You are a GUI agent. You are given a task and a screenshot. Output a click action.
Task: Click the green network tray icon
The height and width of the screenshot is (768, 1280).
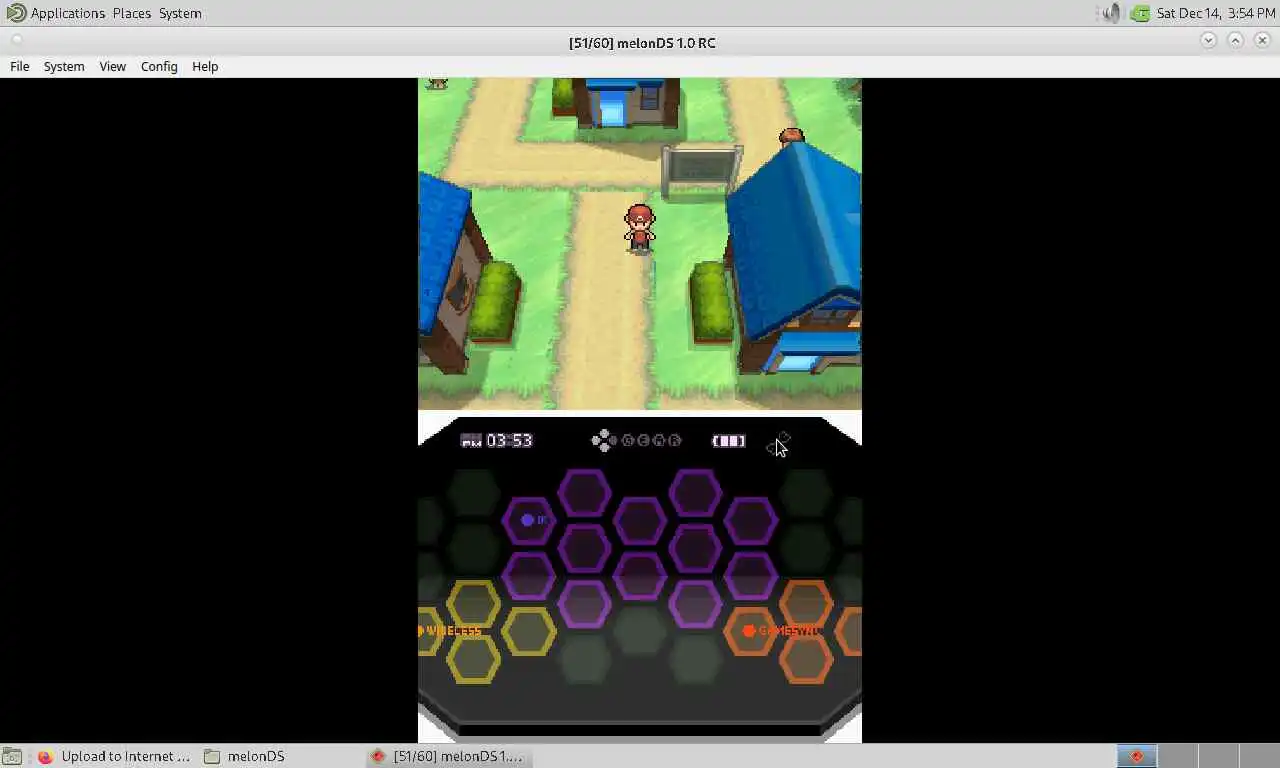point(1139,13)
